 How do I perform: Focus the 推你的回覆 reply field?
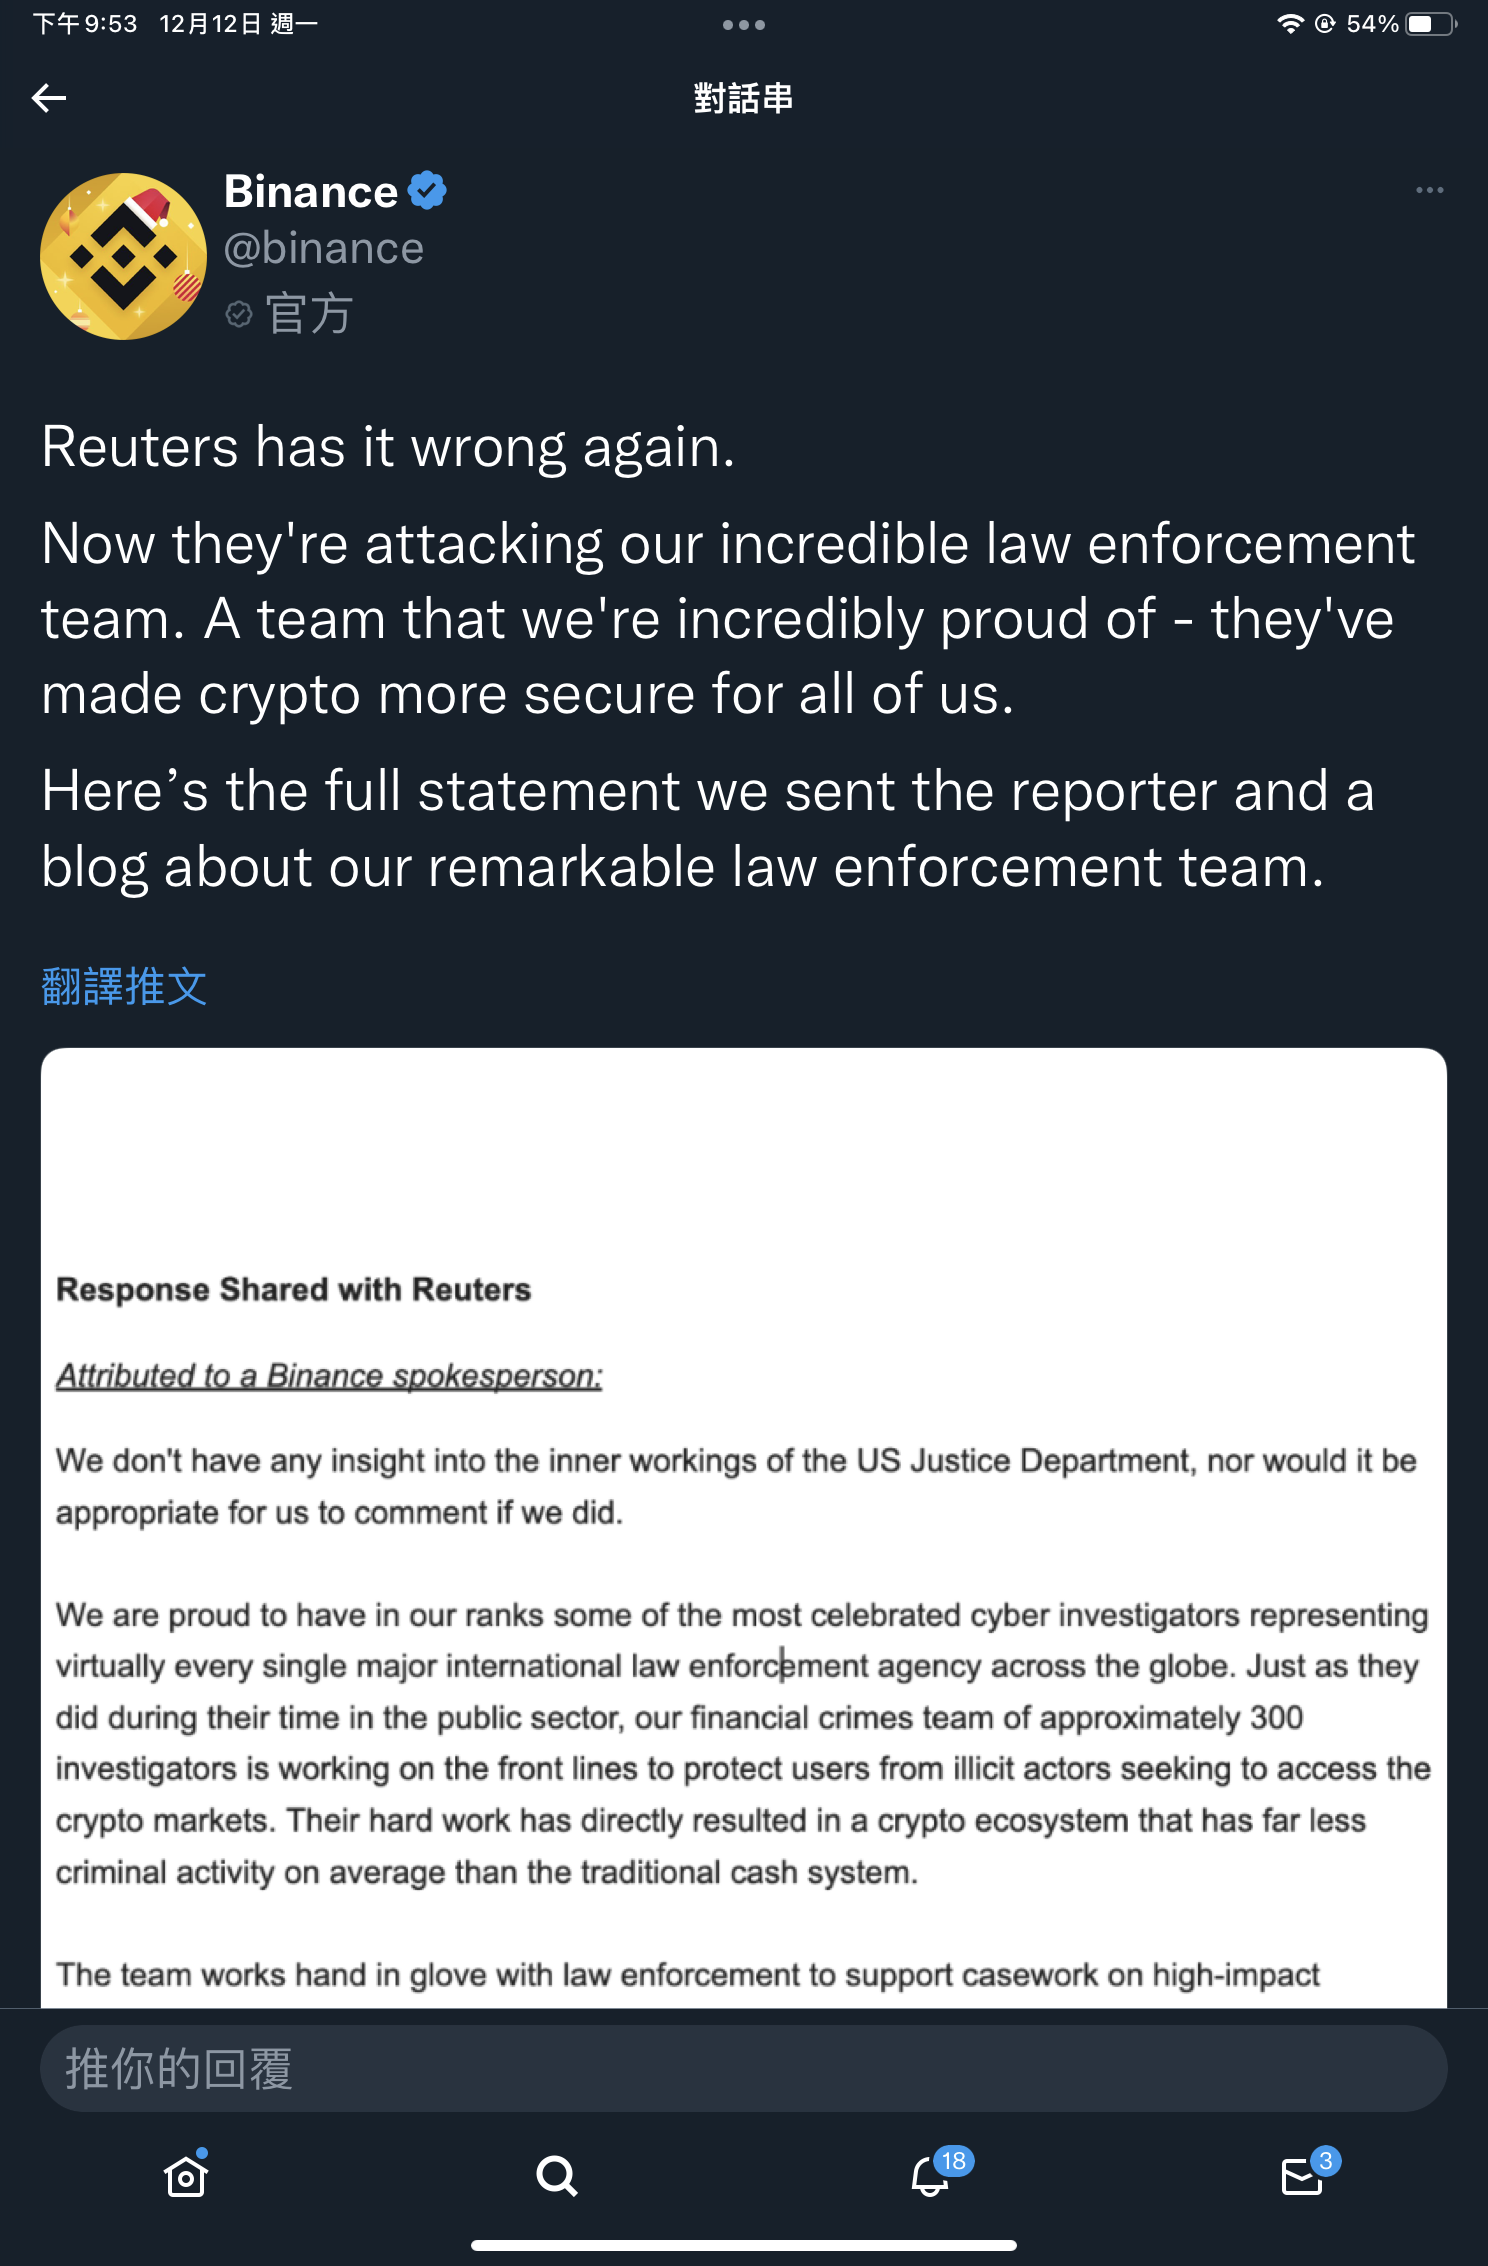point(744,2068)
